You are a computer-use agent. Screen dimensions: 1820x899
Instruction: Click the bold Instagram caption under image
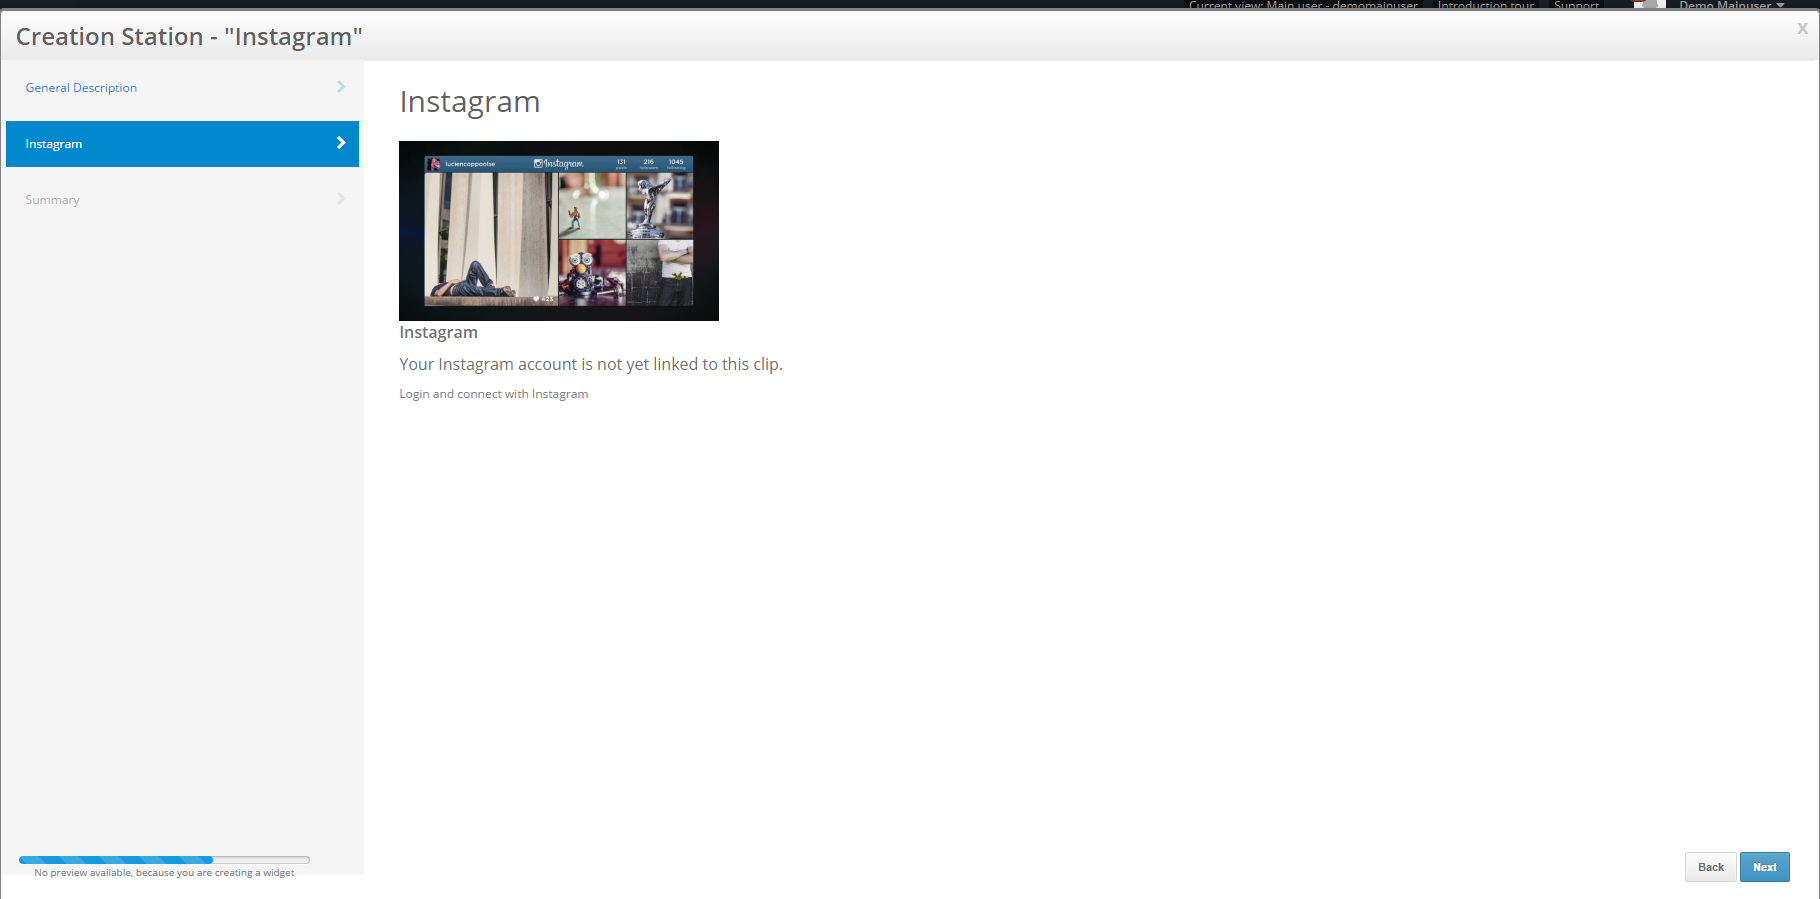tap(438, 332)
